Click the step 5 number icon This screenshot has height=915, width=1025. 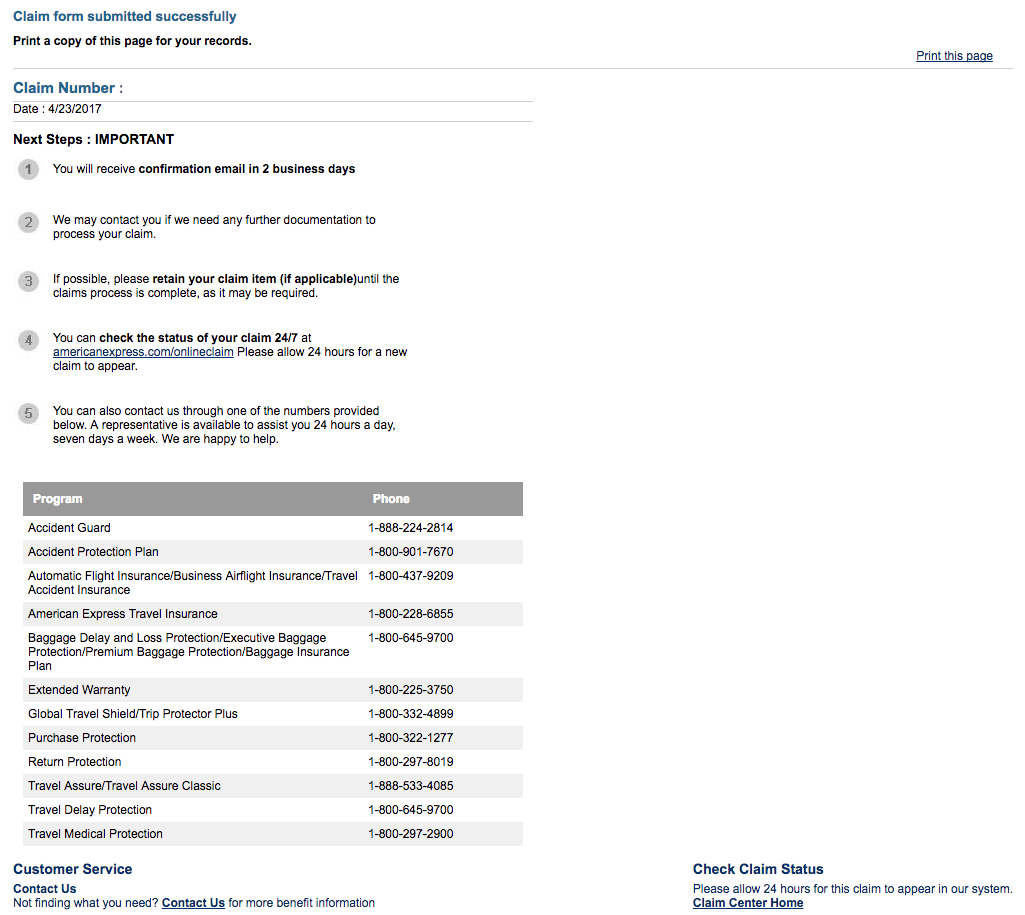29,412
